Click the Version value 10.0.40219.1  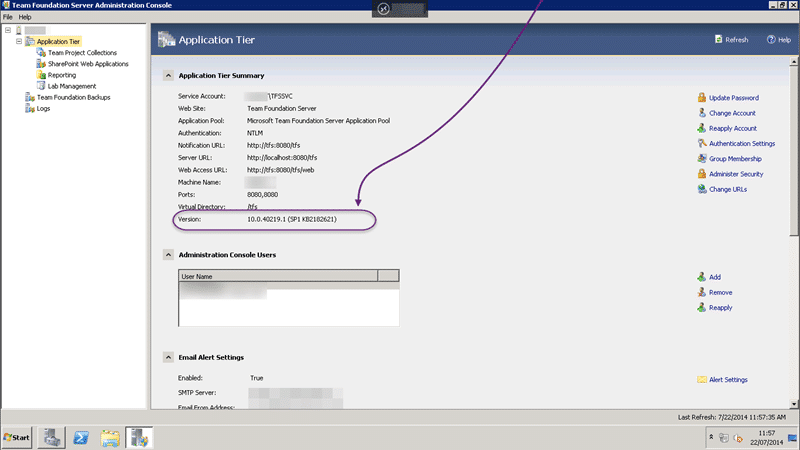292,219
